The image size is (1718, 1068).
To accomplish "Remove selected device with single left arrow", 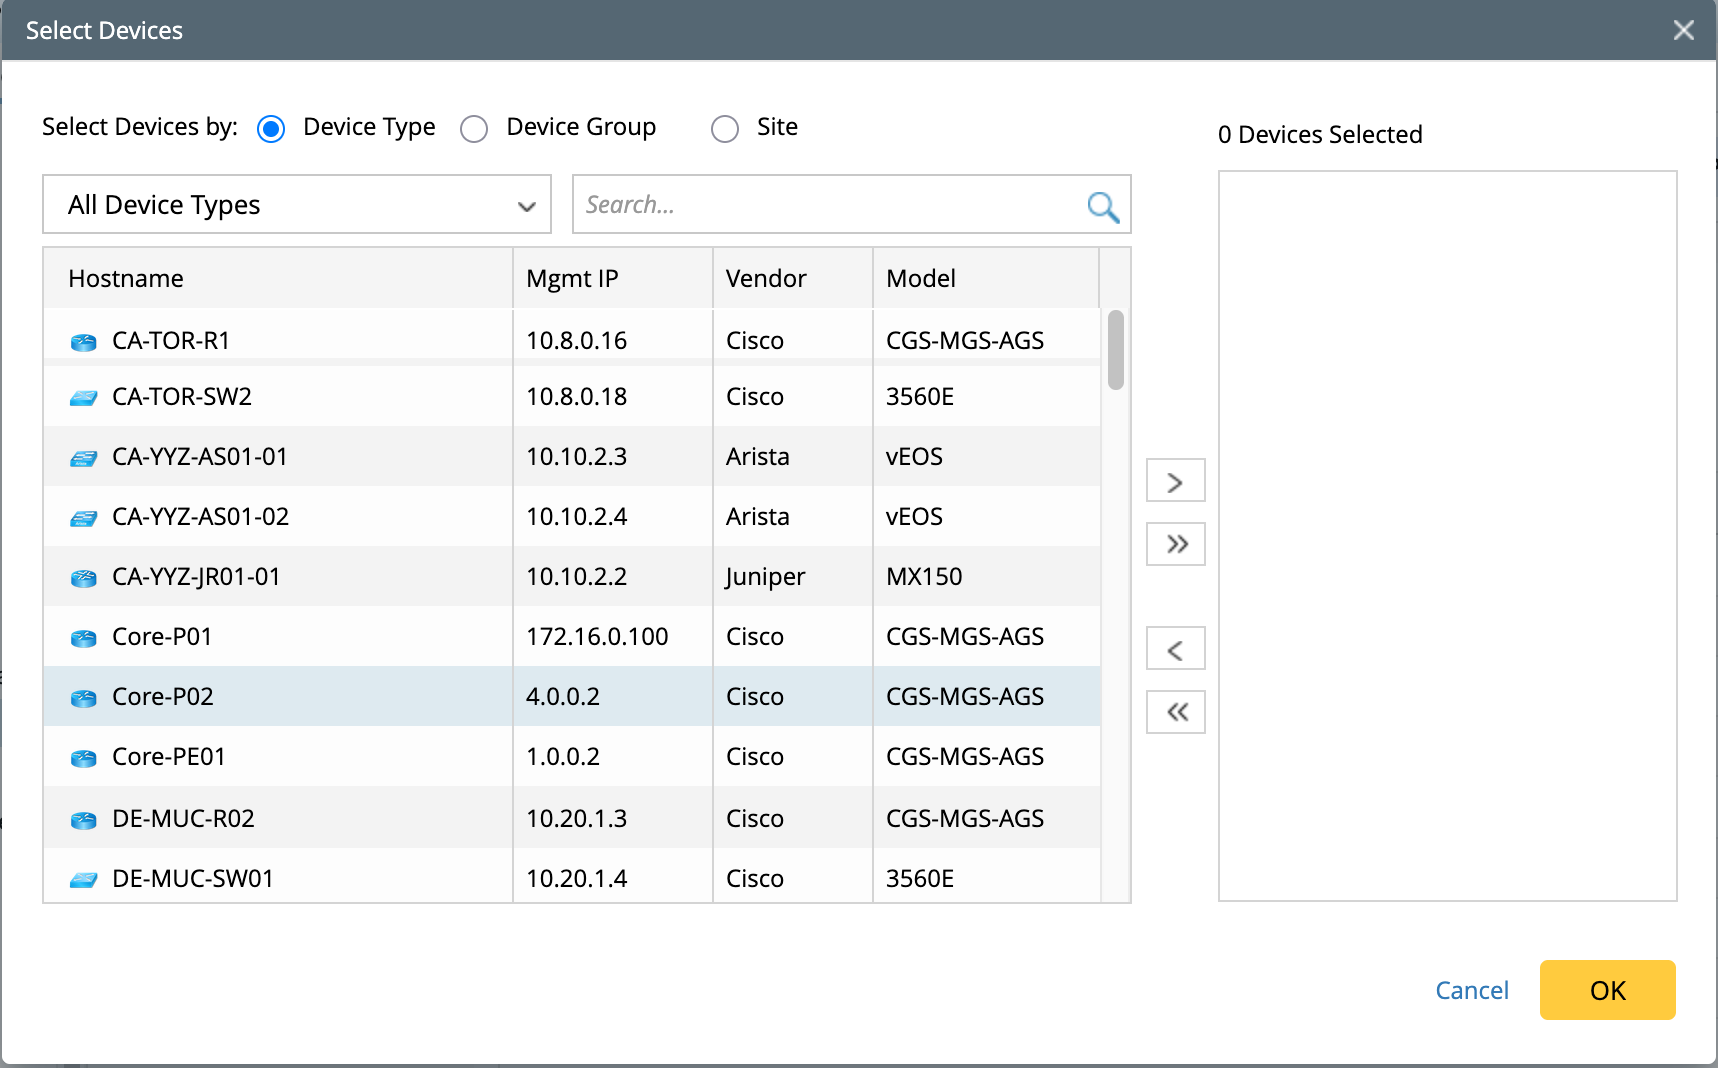I will point(1175,650).
